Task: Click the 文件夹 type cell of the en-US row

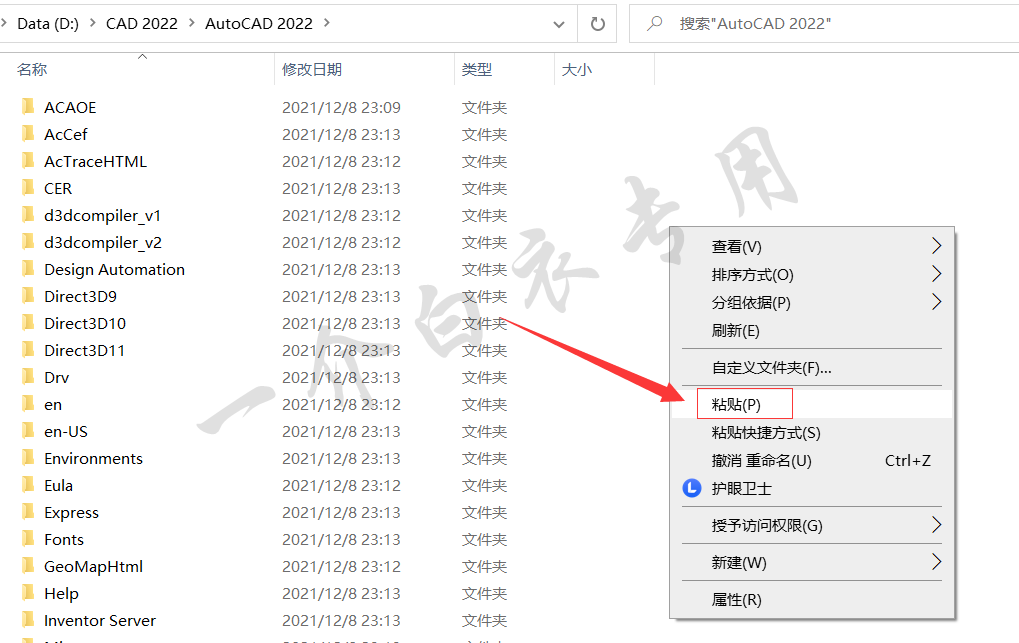Action: pos(484,432)
